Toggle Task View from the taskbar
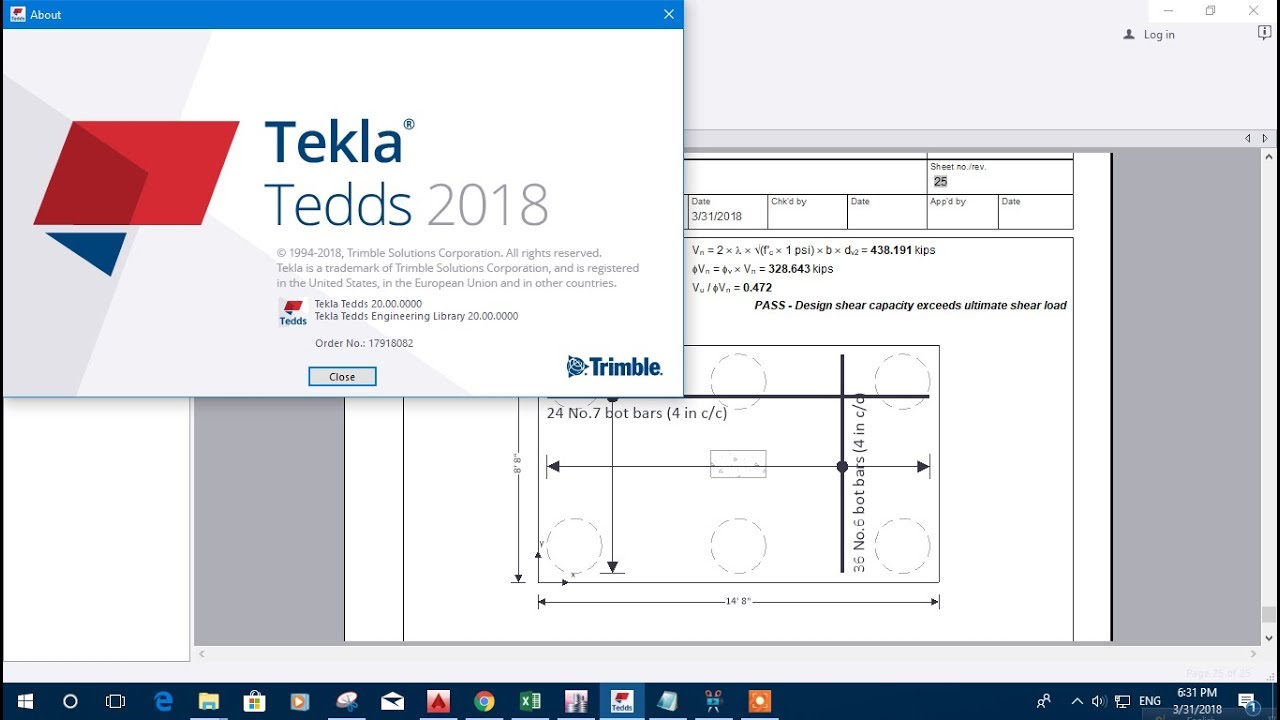The image size is (1280, 720). click(x=114, y=701)
